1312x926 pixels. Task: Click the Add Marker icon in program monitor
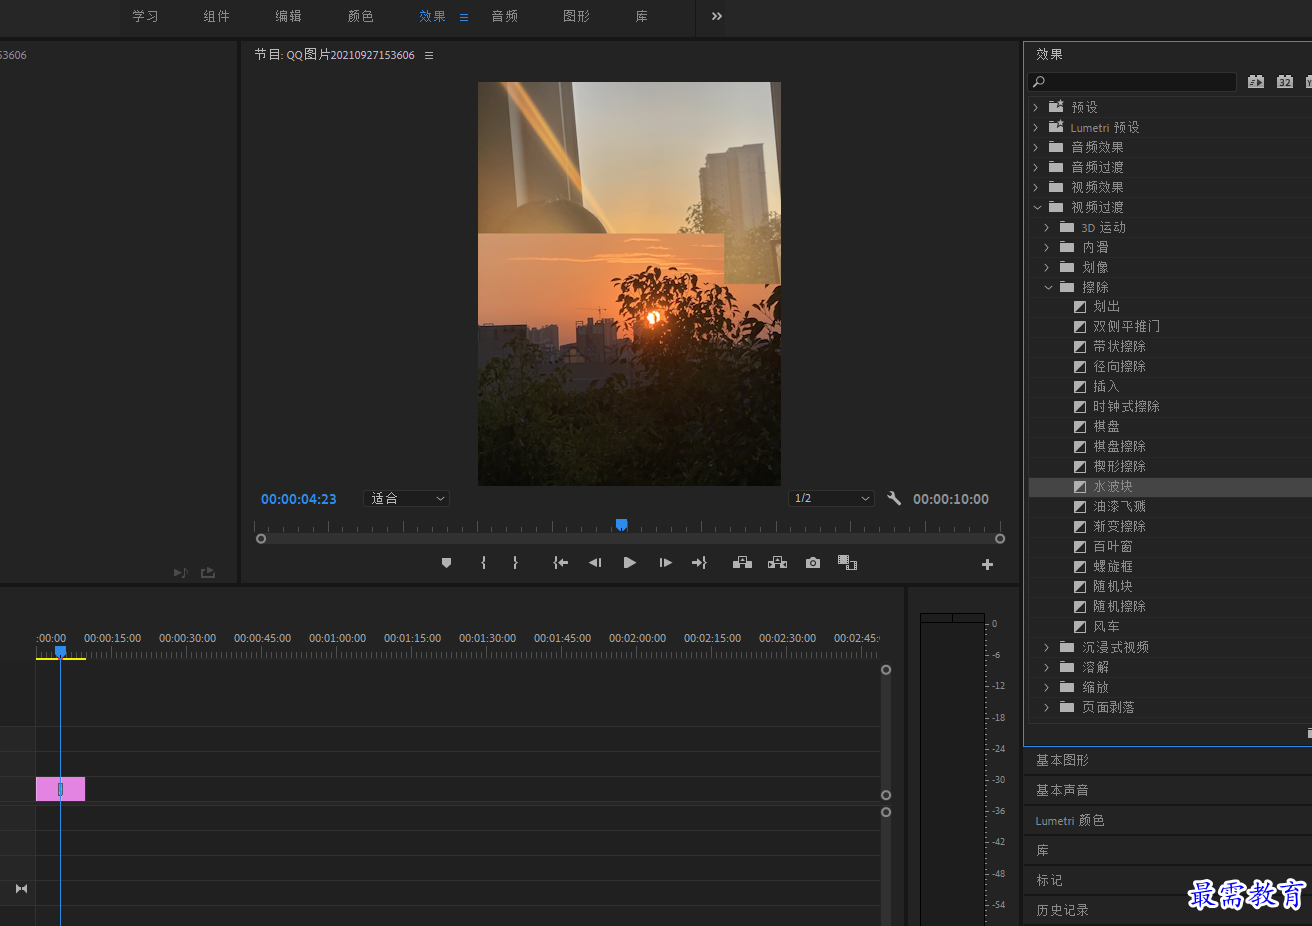pyautogui.click(x=446, y=563)
